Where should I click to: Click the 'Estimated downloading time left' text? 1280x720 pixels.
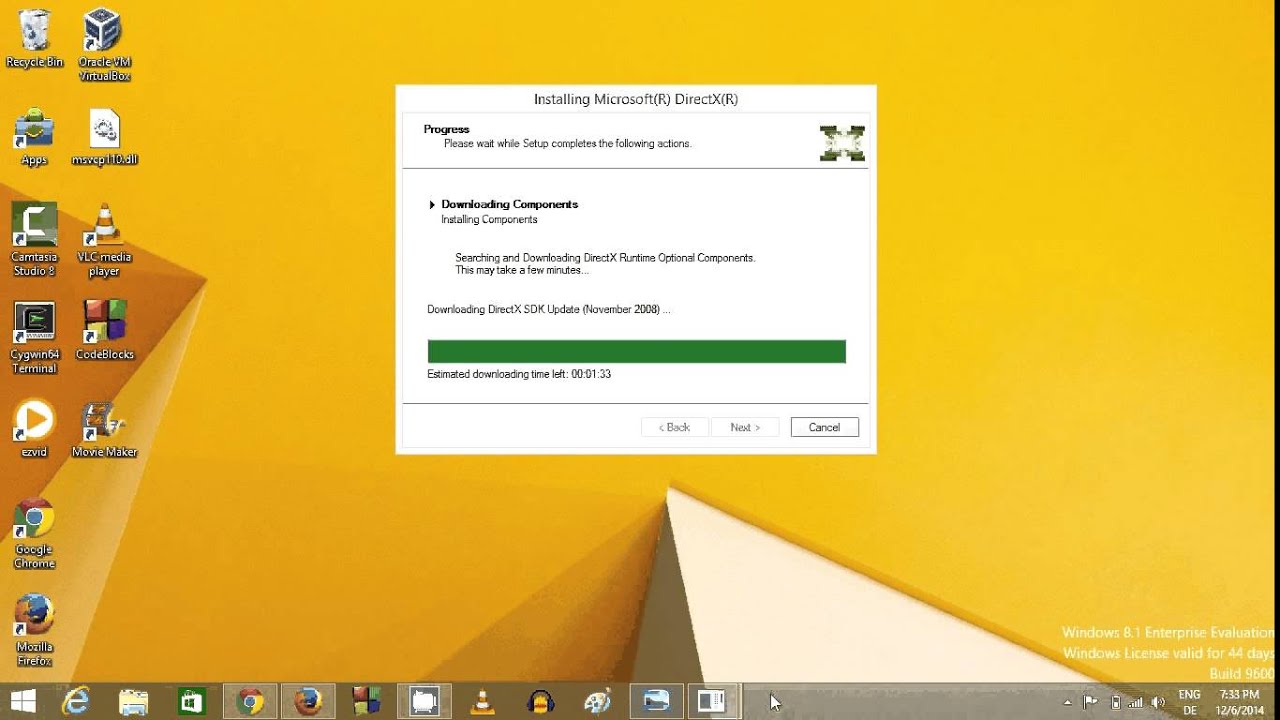[x=519, y=374]
